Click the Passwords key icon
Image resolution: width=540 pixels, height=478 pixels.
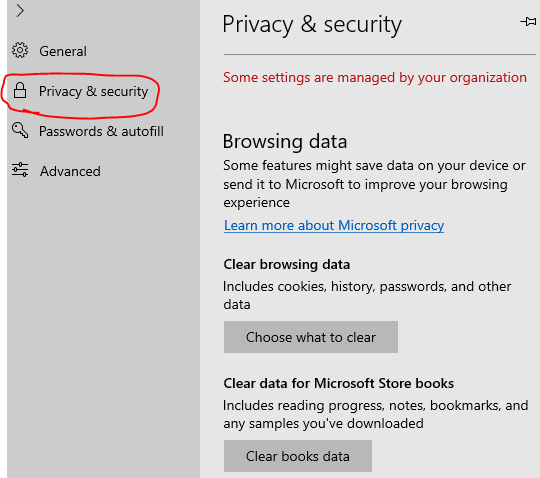click(20, 131)
